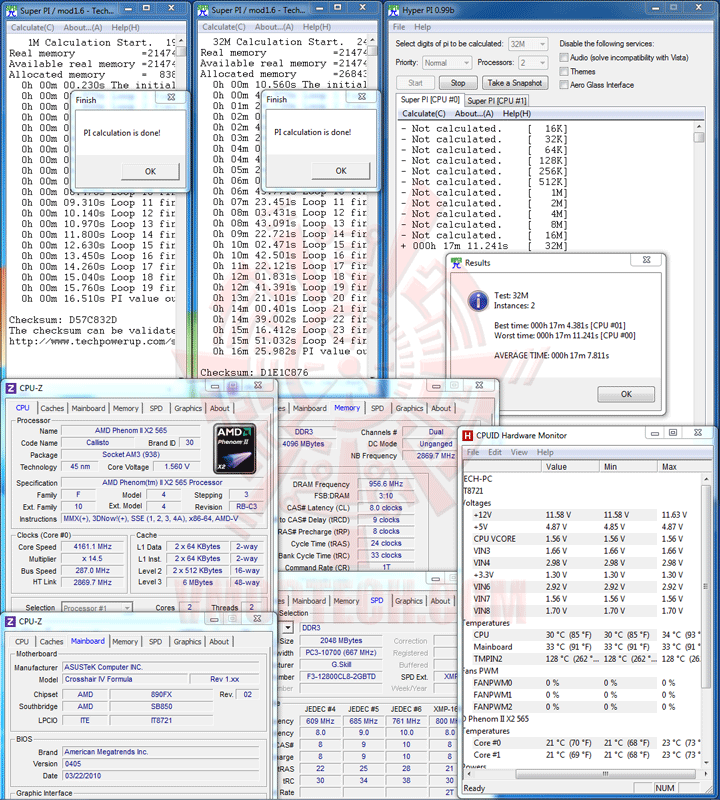The width and height of the screenshot is (720, 800).
Task: Click the Min column header in Hardware Monitor
Action: click(628, 466)
